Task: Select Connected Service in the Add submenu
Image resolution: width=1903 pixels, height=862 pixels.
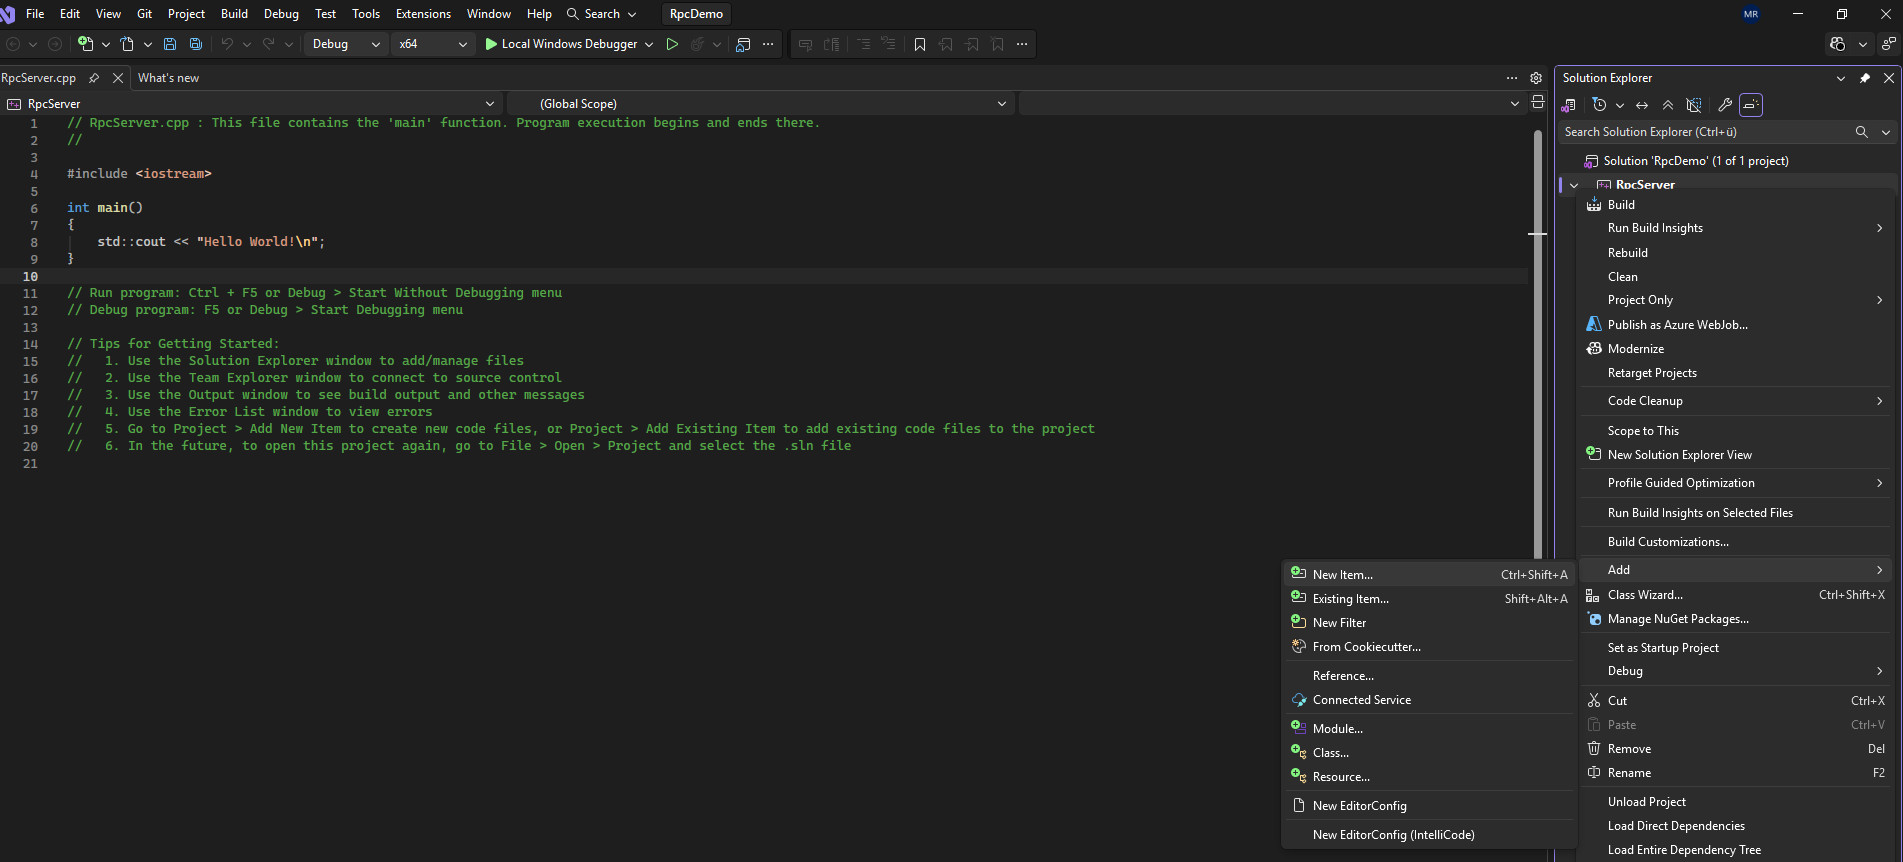Action: 1429,700
